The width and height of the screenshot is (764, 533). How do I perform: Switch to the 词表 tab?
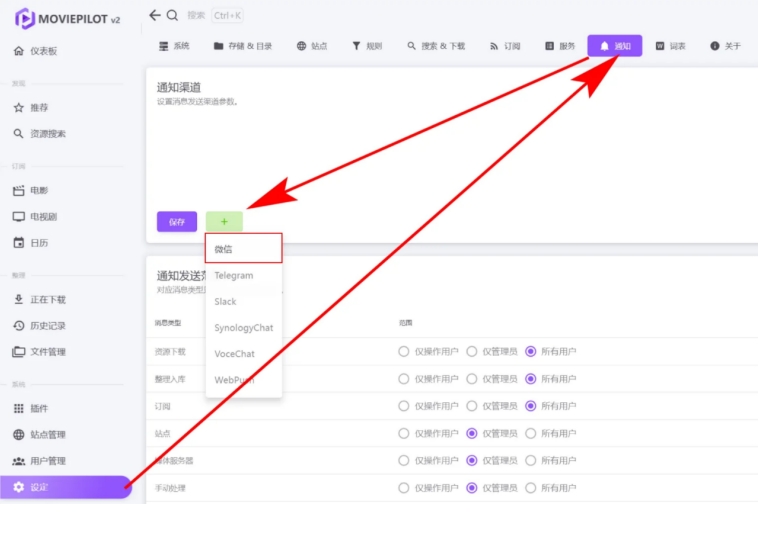click(x=670, y=46)
